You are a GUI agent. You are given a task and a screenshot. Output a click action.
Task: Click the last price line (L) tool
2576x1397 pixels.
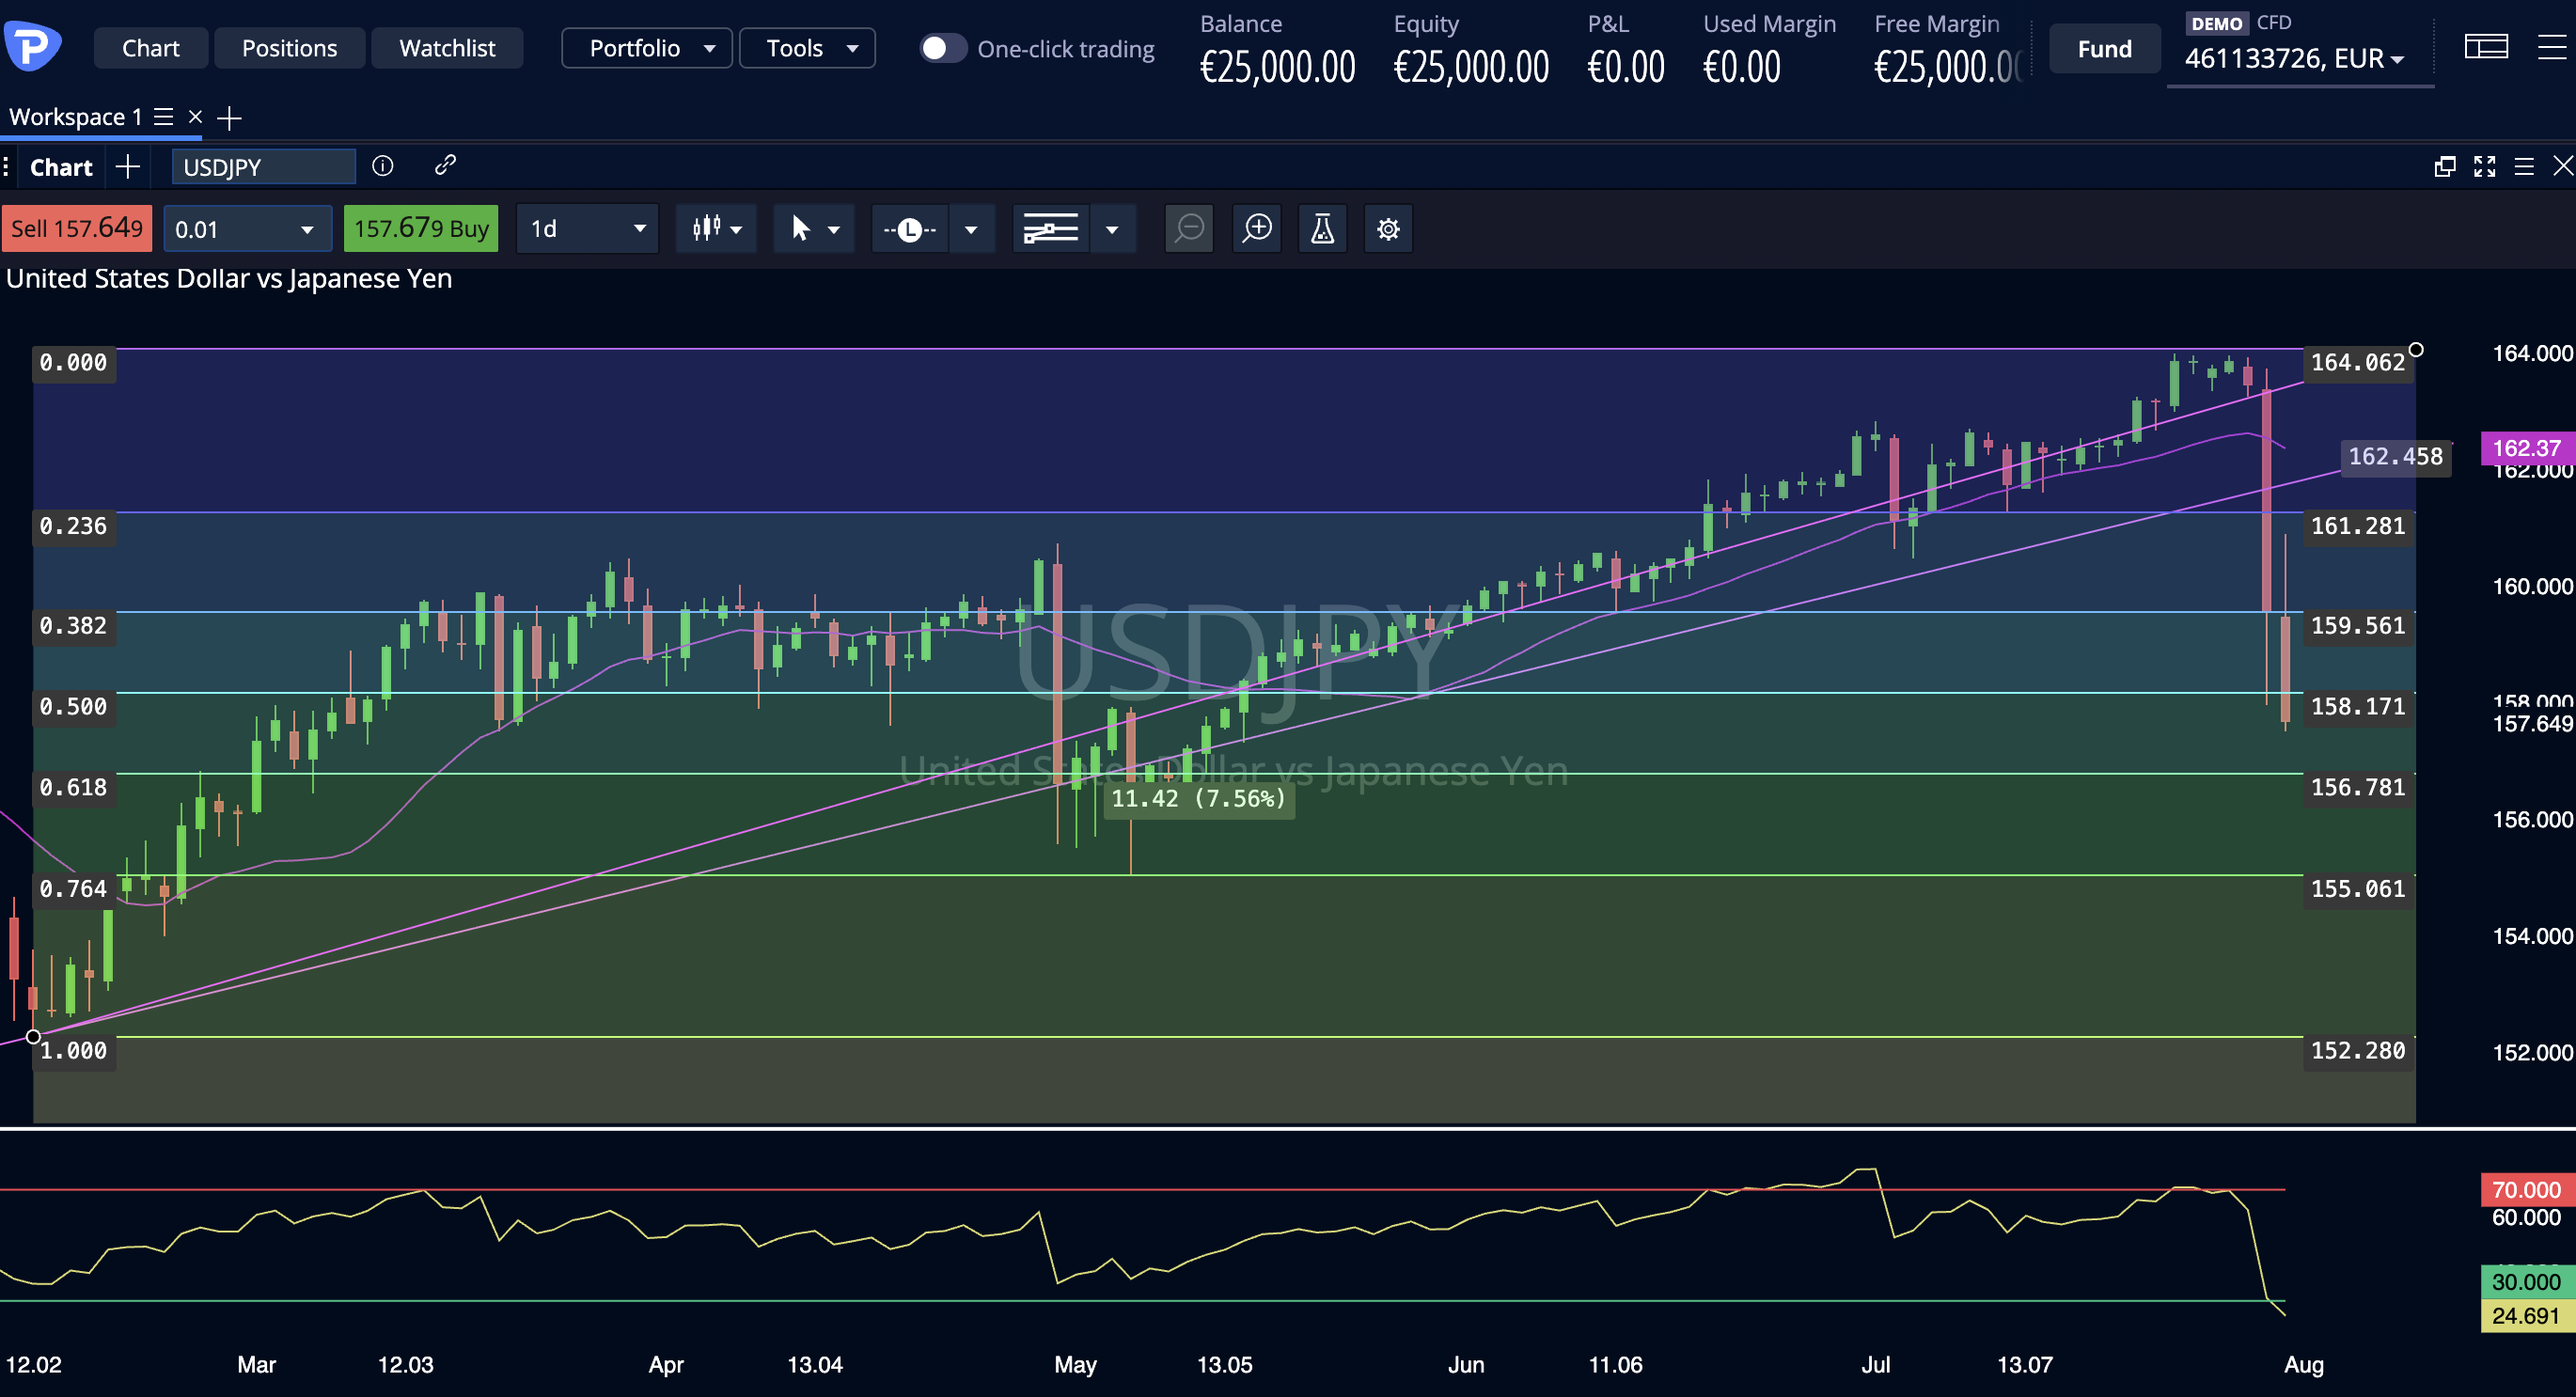909,230
